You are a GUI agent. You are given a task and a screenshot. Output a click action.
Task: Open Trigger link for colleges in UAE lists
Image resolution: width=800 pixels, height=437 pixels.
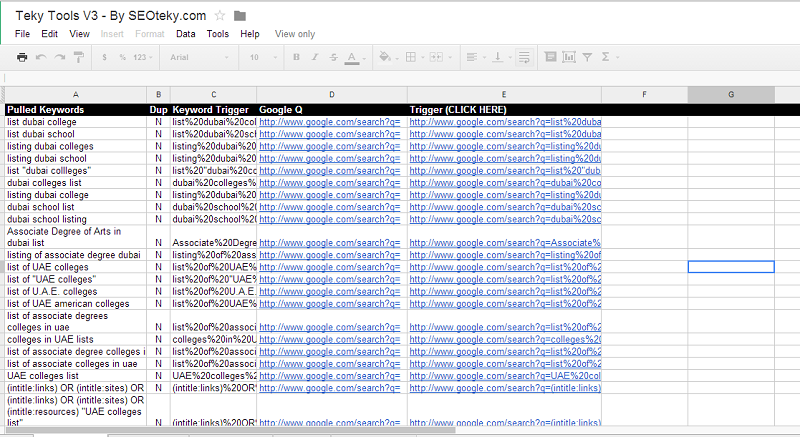[x=505, y=340]
